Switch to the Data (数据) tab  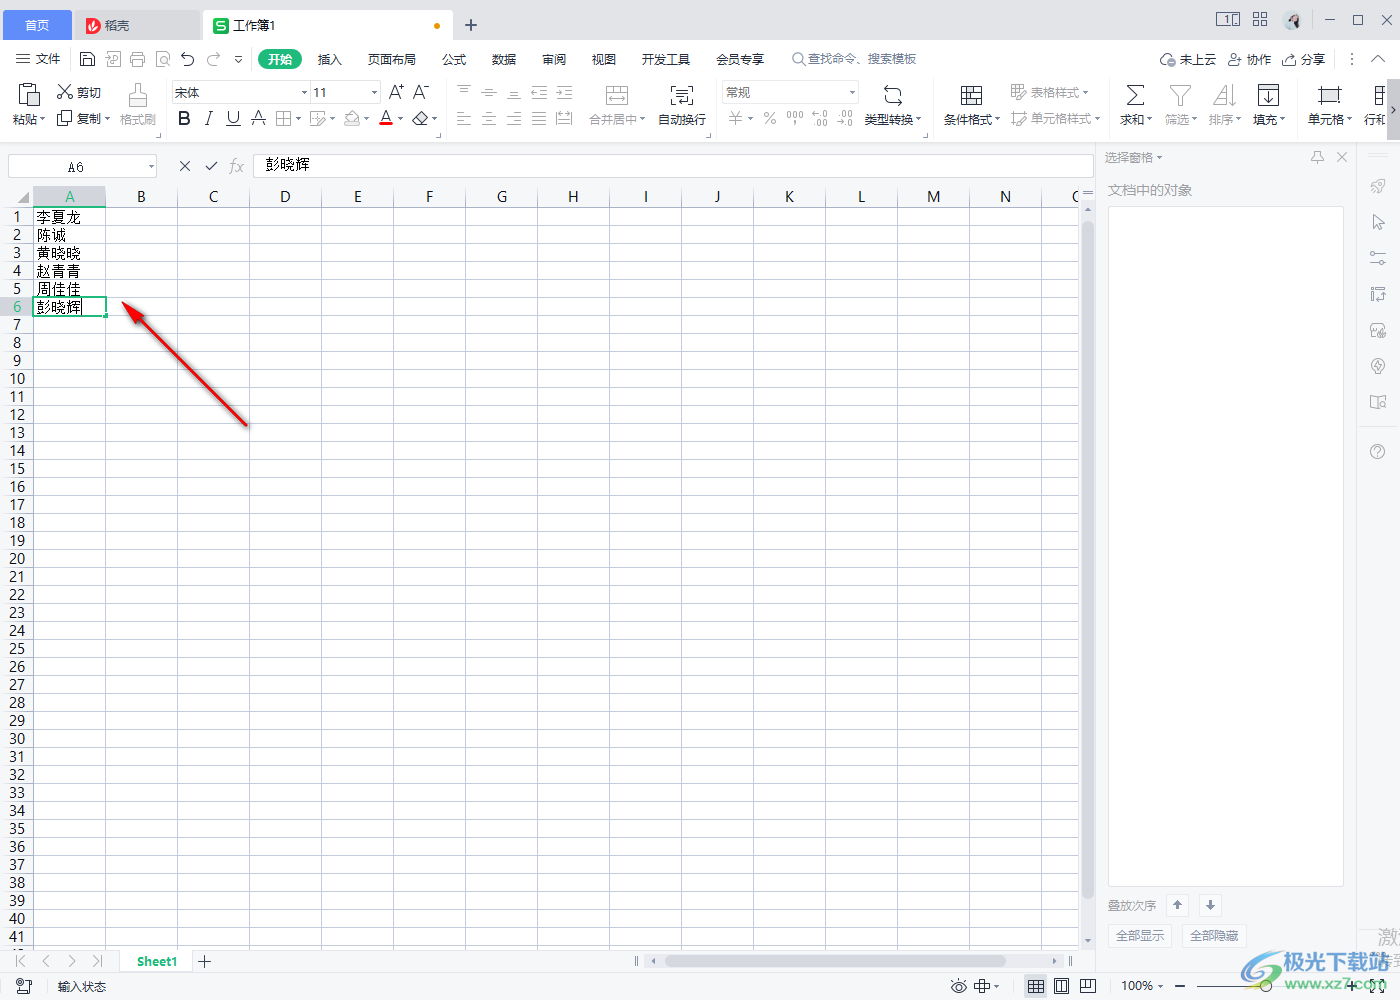click(x=504, y=59)
